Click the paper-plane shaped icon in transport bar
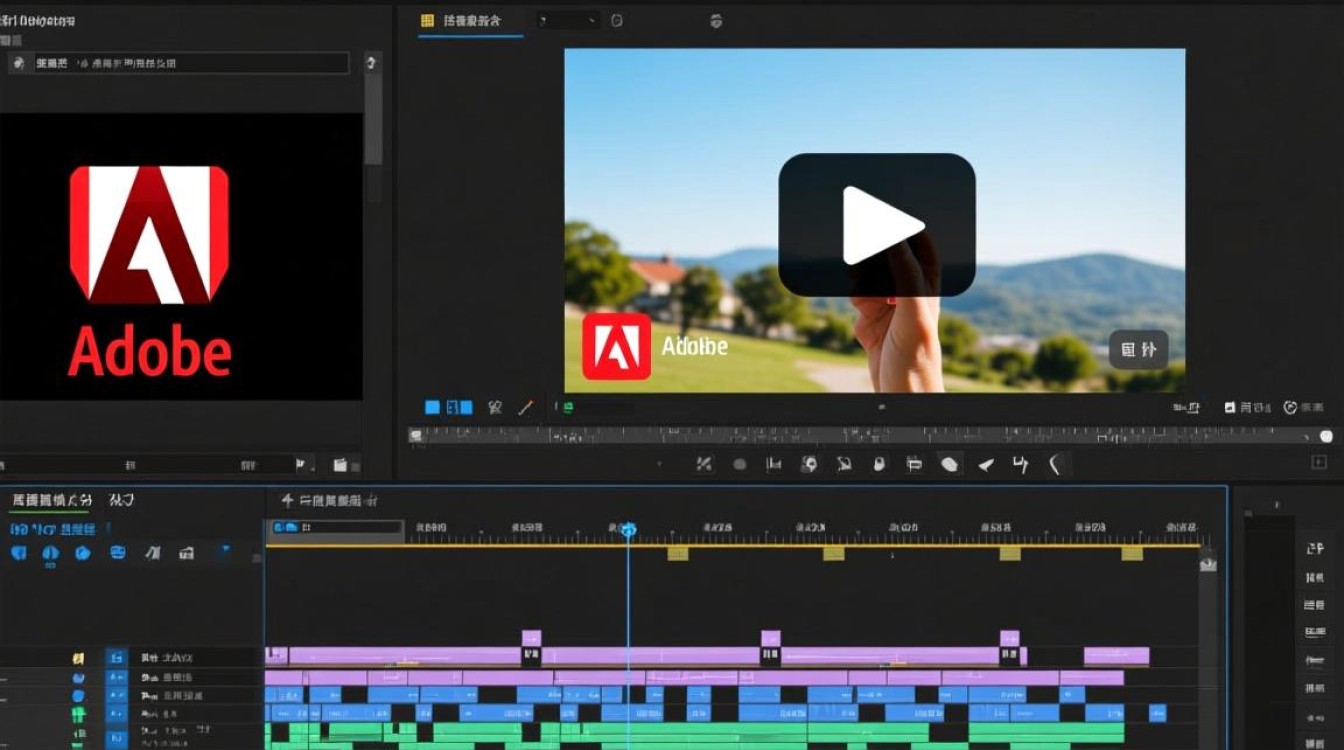Image resolution: width=1344 pixels, height=750 pixels. tap(985, 464)
